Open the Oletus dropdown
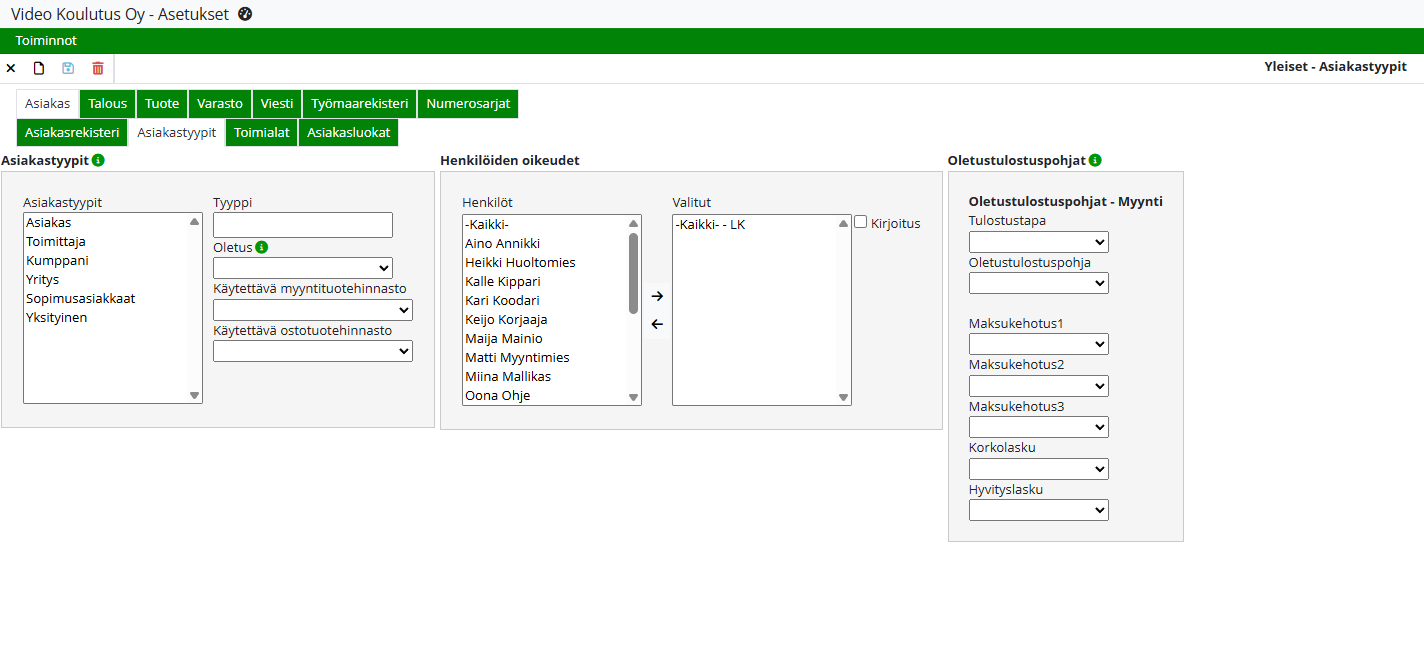Screen dimensions: 1424x657 [303, 268]
